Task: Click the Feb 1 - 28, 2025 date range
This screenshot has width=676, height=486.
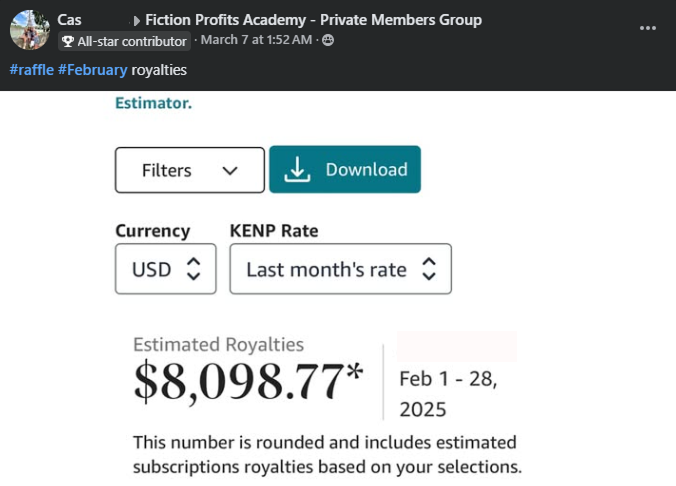Action: point(447,394)
